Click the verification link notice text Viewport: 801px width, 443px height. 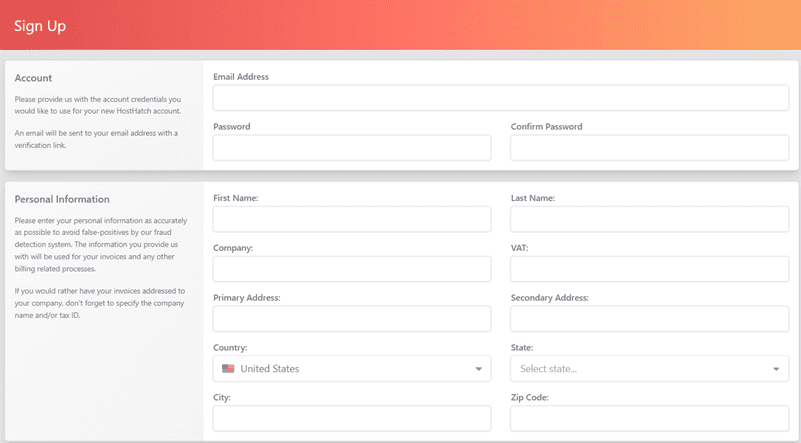(96, 139)
